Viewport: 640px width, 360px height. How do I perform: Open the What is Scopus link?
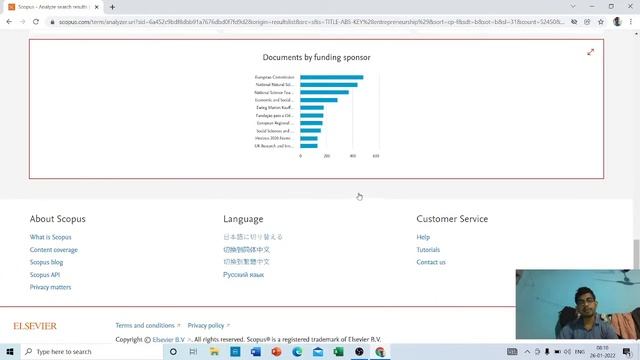pyautogui.click(x=51, y=237)
